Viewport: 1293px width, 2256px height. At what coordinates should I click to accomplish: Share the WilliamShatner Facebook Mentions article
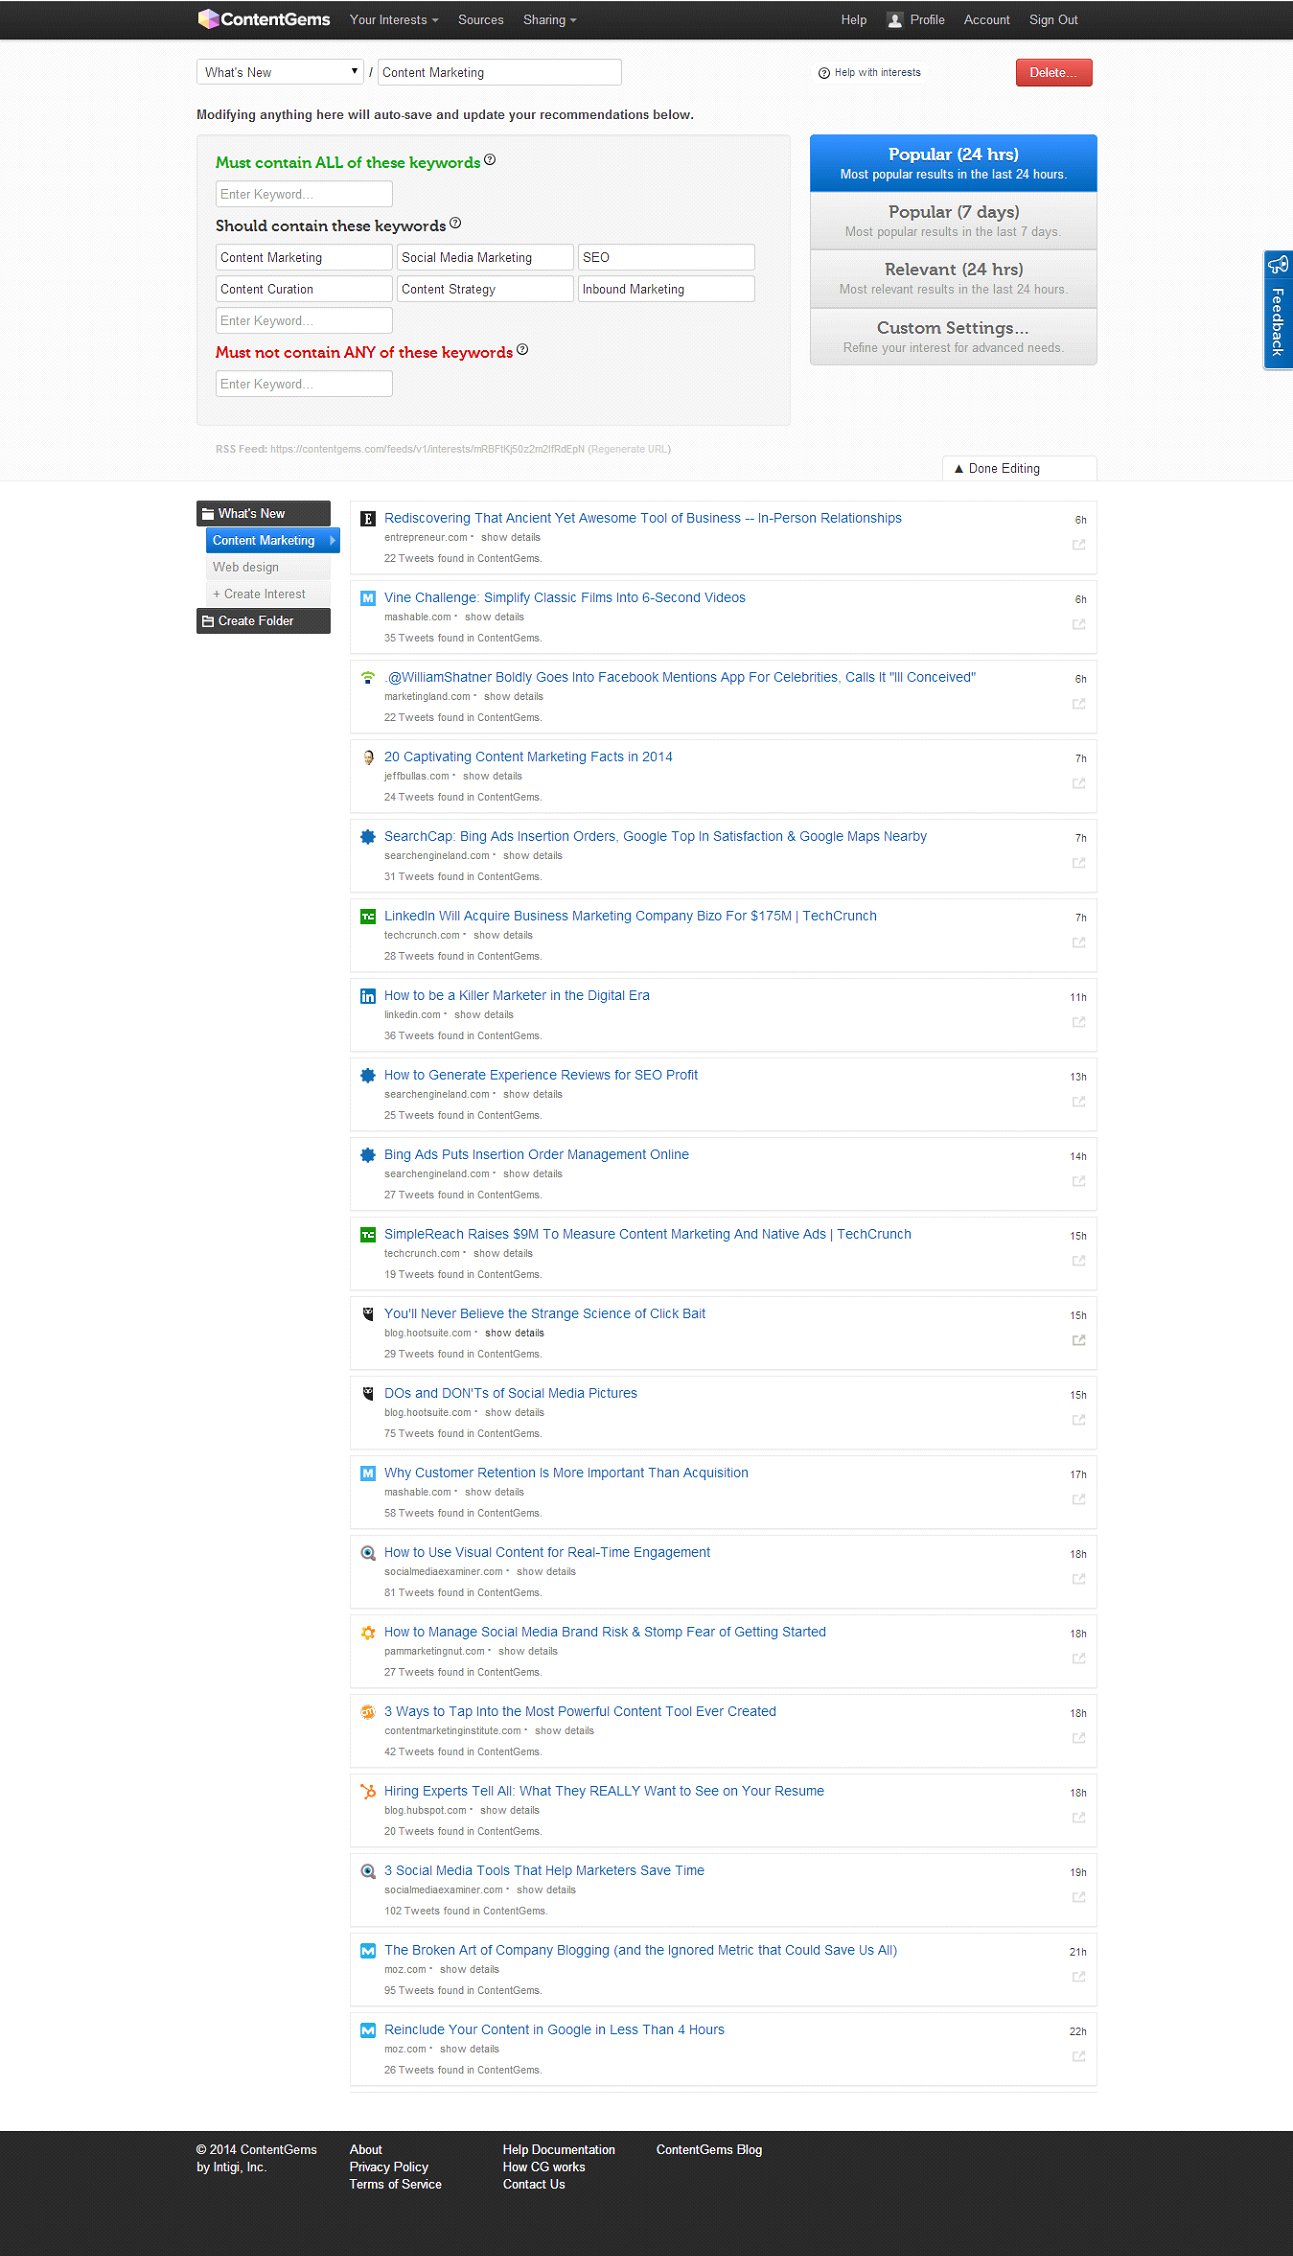1079,704
